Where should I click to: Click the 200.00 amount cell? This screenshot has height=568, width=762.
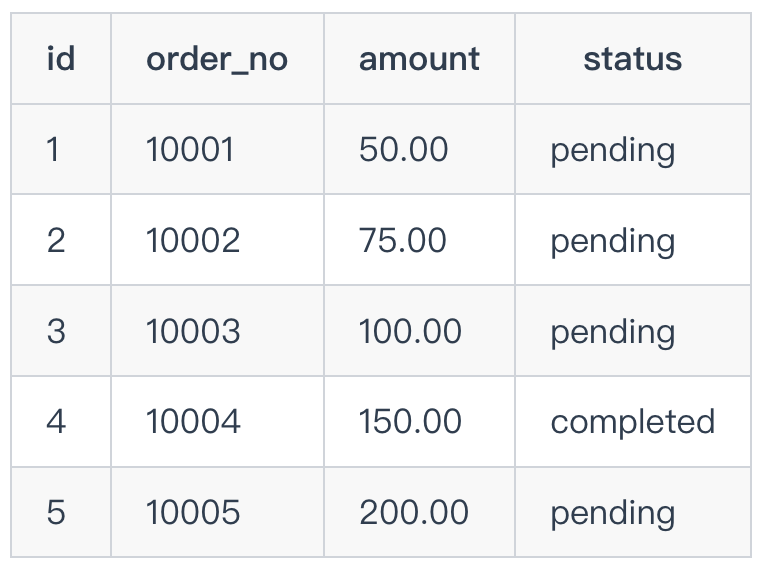tap(419, 512)
